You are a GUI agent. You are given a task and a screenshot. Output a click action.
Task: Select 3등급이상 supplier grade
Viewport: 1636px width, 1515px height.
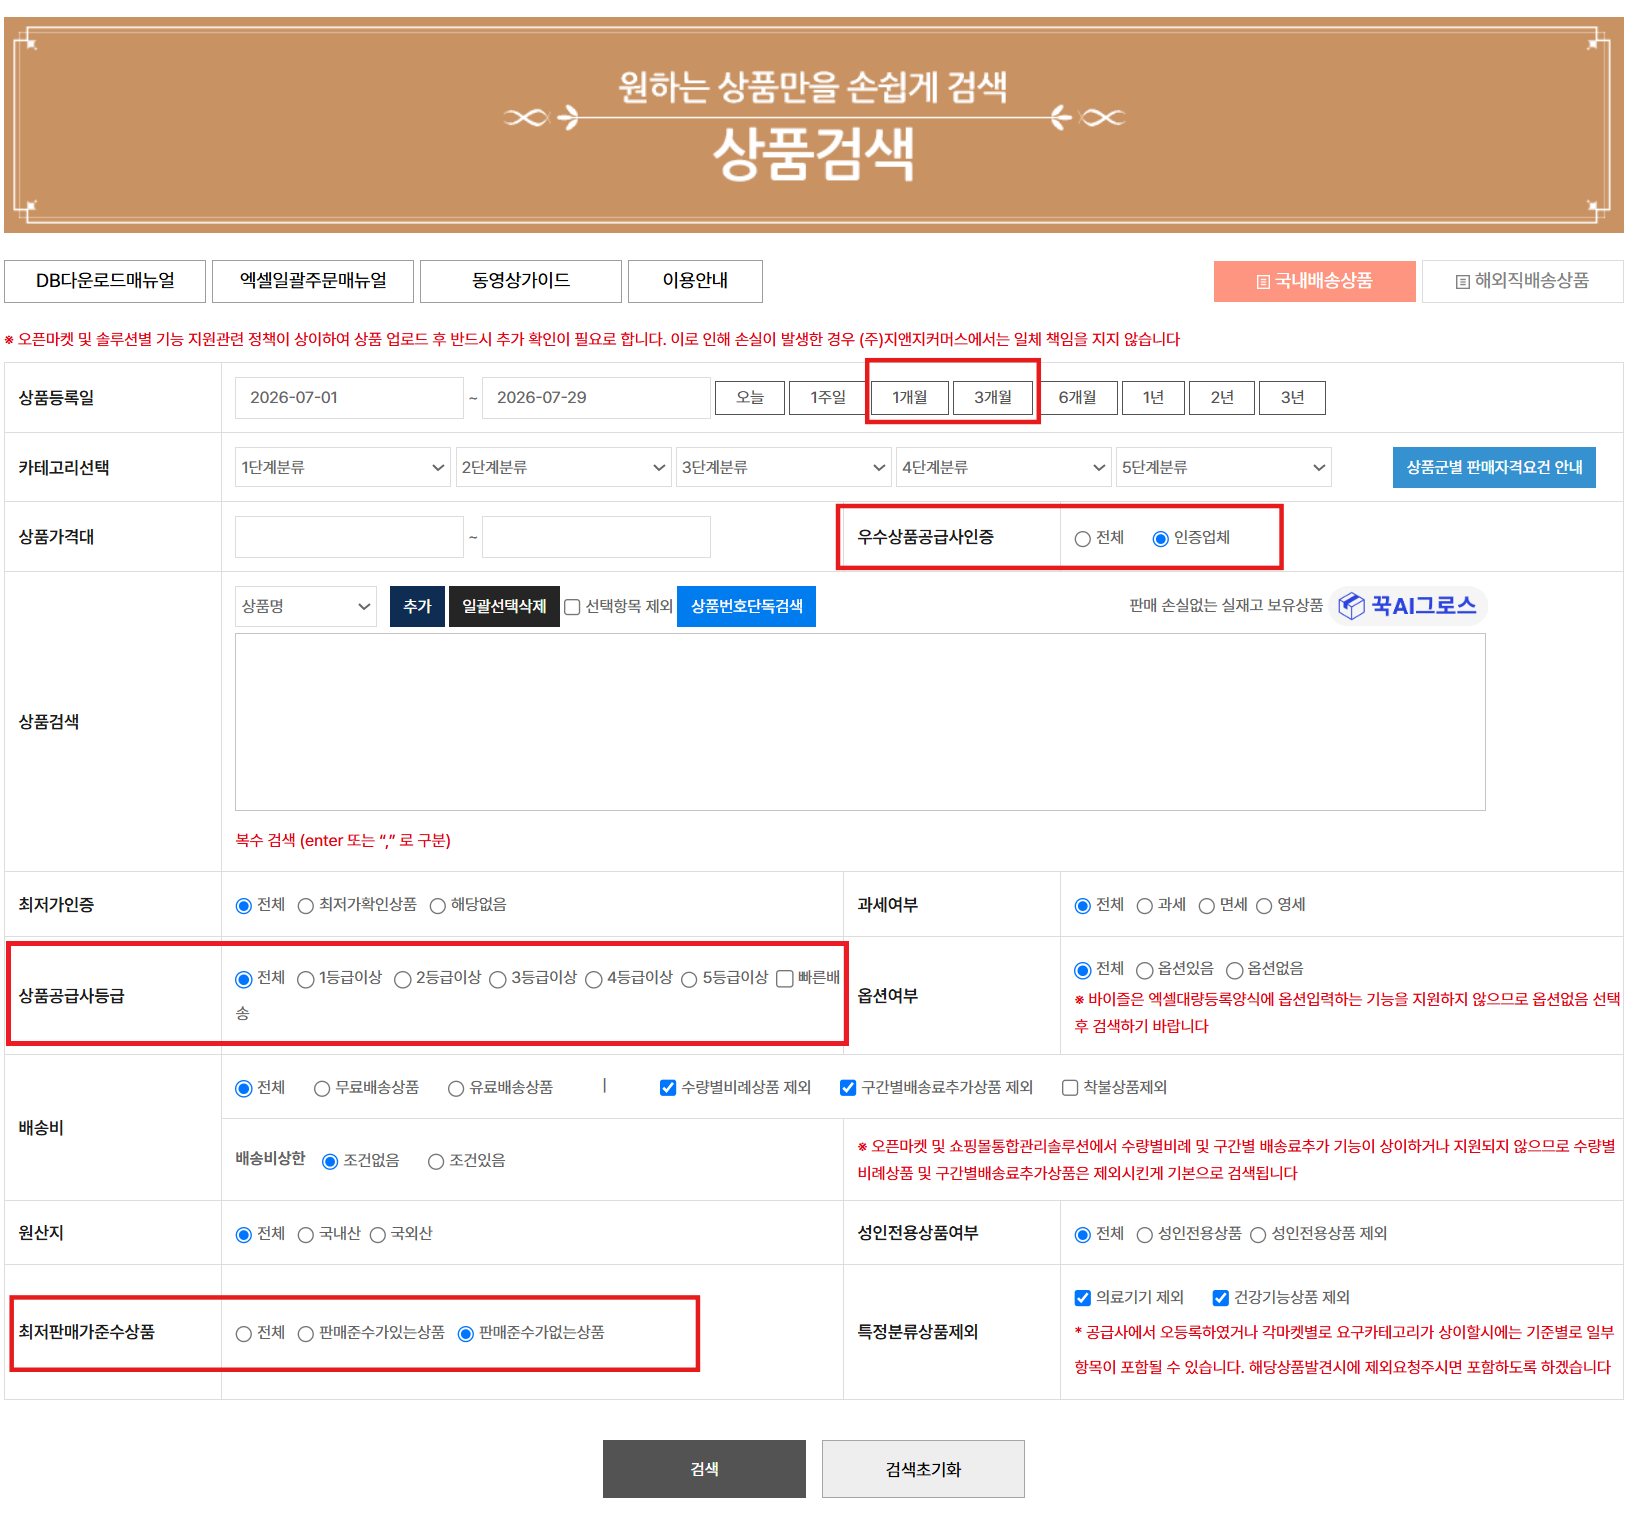click(x=498, y=979)
